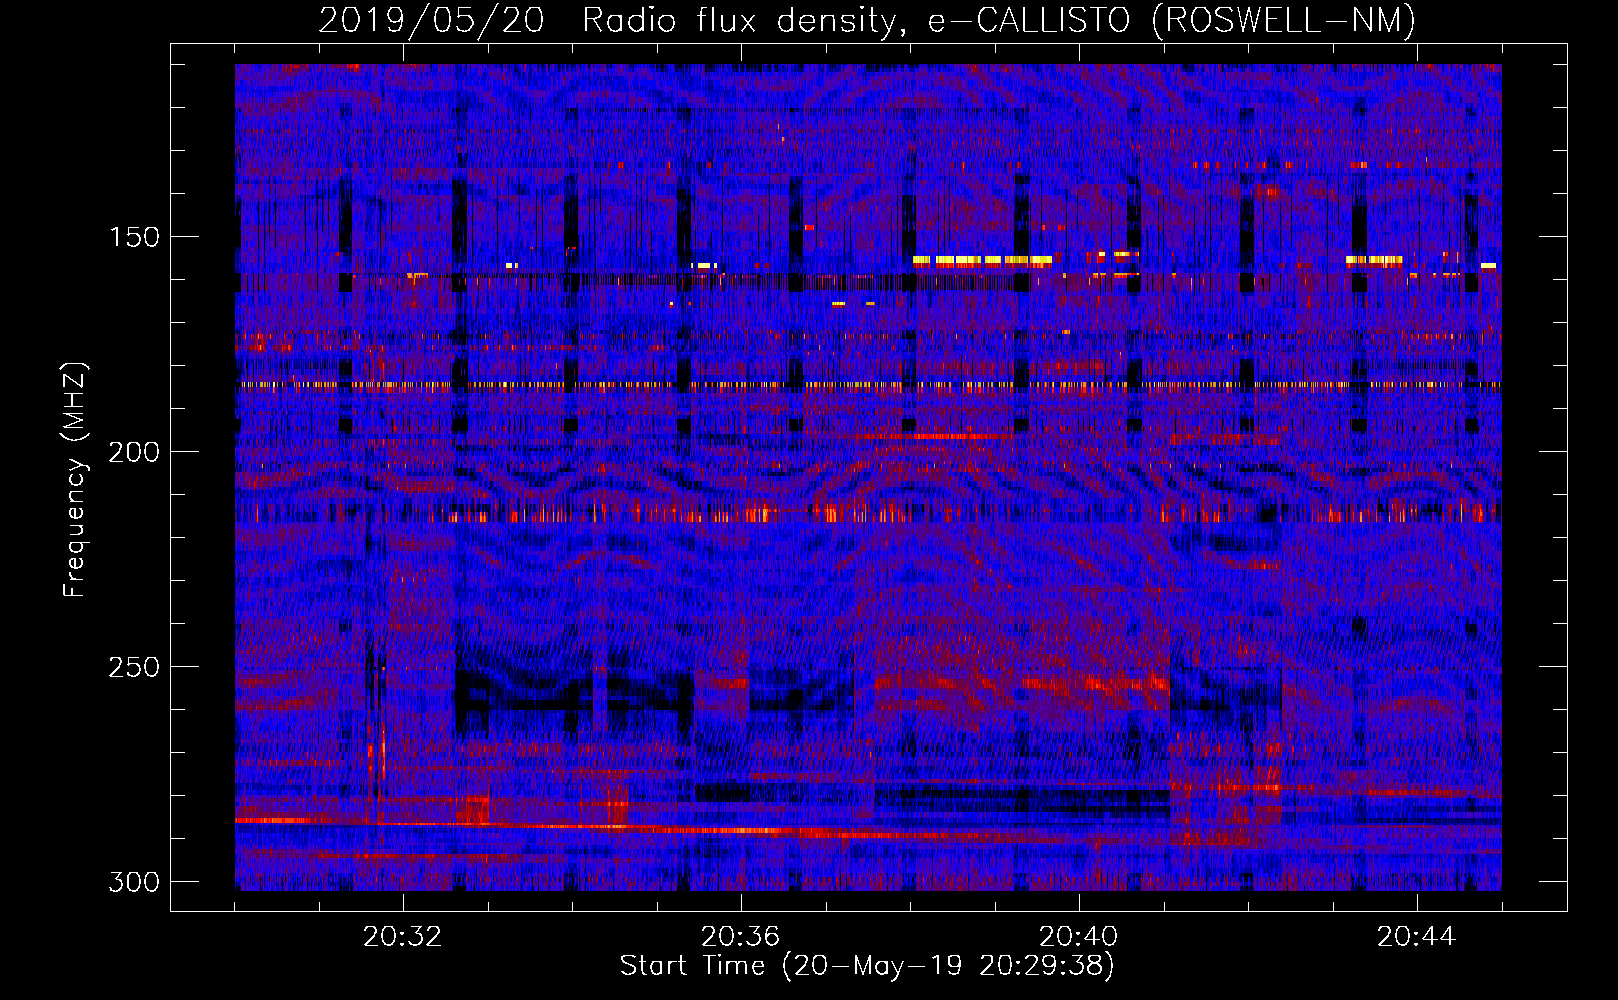Select the 'Frequency (MHZ)' y-axis label
This screenshot has height=1000, width=1618.
click(x=74, y=480)
